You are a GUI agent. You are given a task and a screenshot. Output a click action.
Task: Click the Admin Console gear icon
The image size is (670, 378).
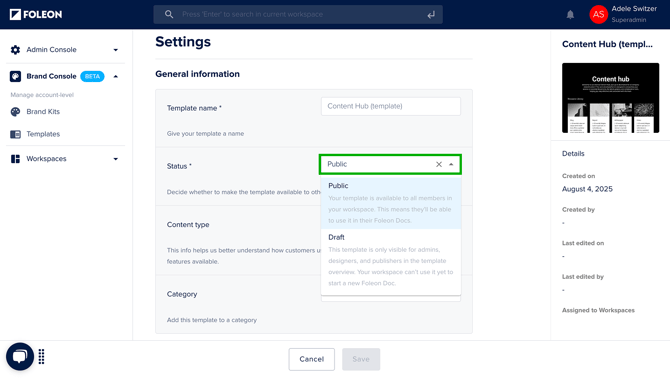[15, 50]
